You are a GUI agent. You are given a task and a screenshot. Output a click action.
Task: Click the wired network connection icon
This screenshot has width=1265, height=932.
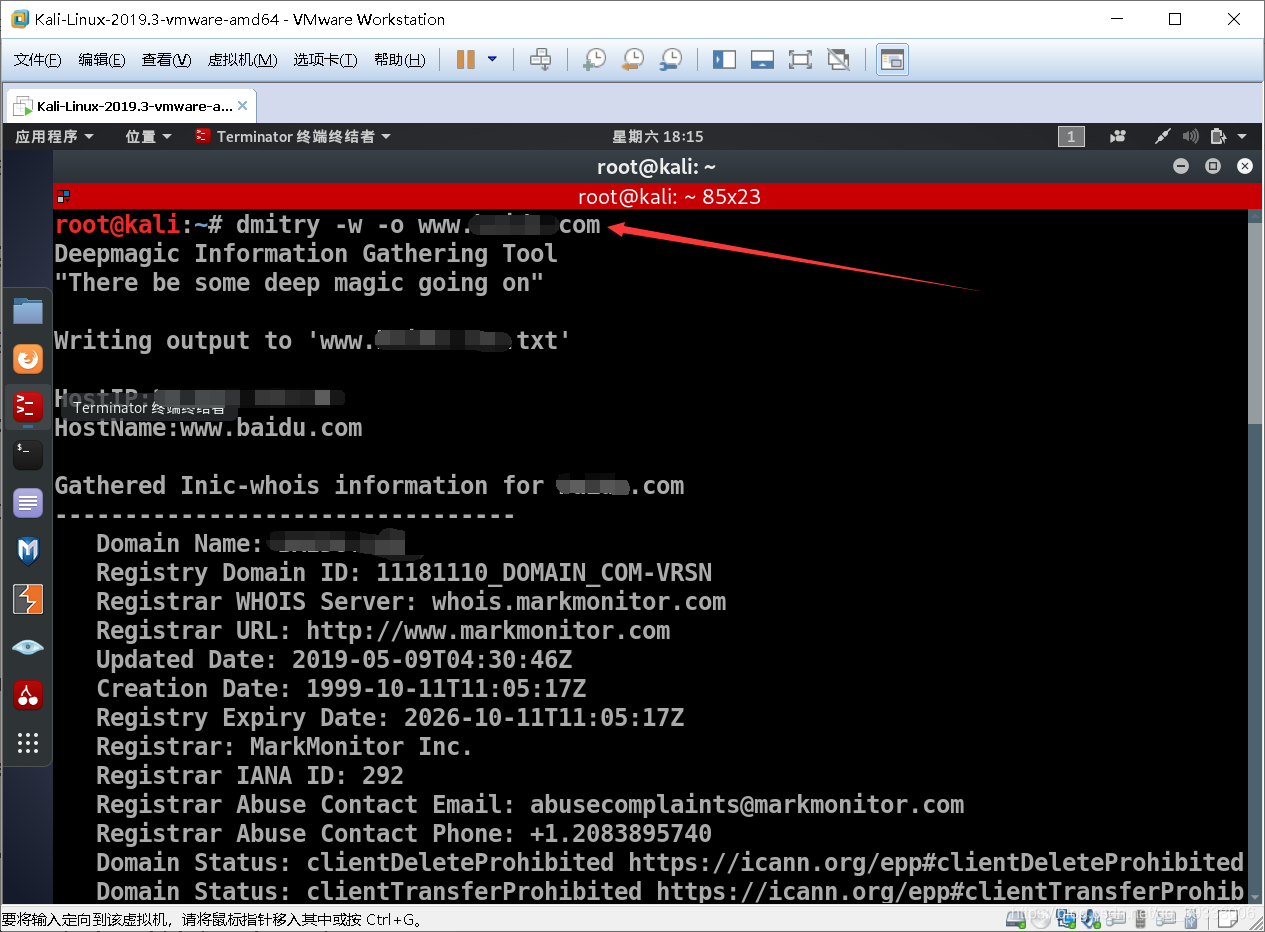point(1162,137)
